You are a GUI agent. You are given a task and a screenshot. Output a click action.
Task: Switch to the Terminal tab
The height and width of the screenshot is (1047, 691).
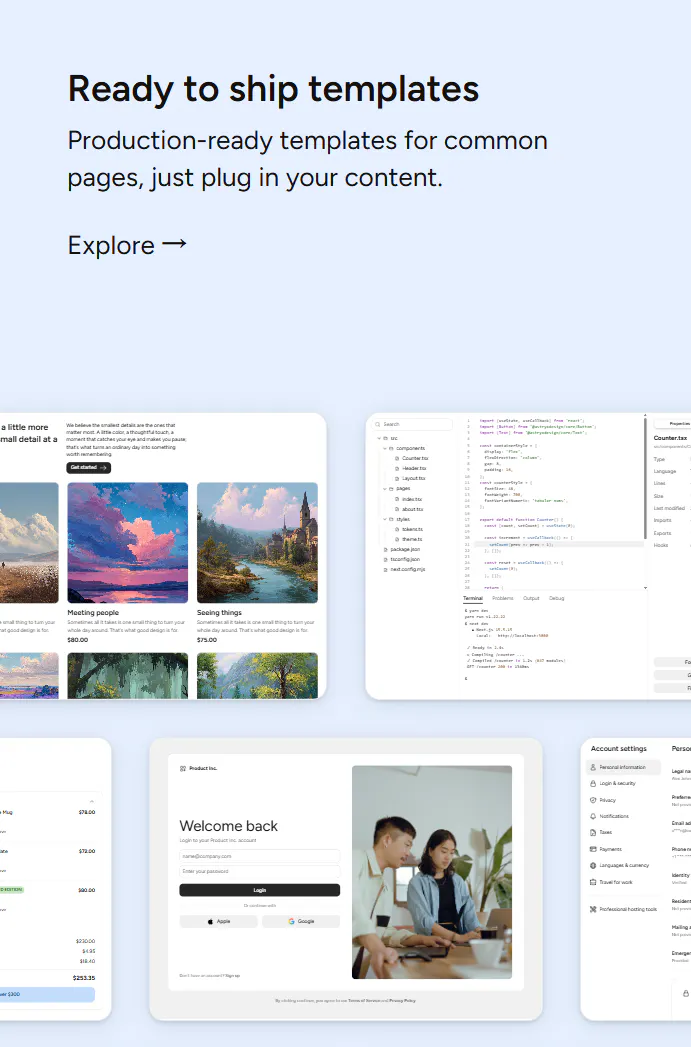pyautogui.click(x=473, y=598)
